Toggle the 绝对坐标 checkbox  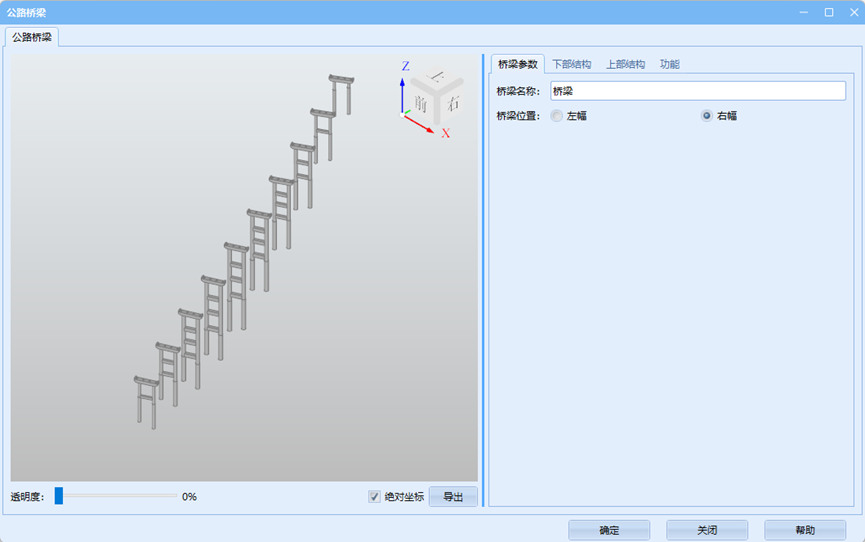tap(375, 496)
